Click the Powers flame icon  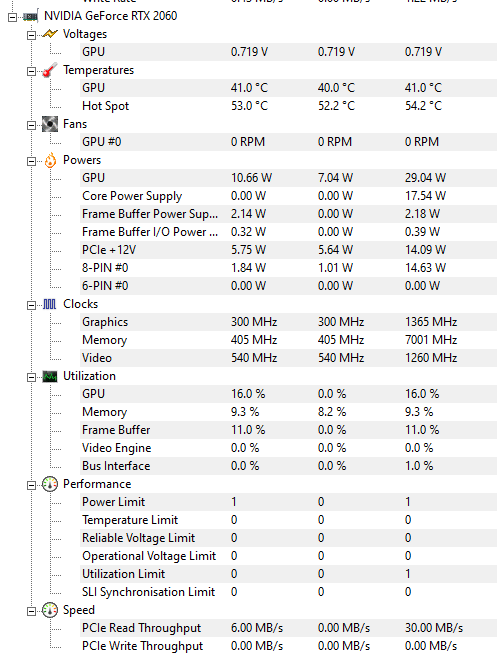tap(50, 160)
